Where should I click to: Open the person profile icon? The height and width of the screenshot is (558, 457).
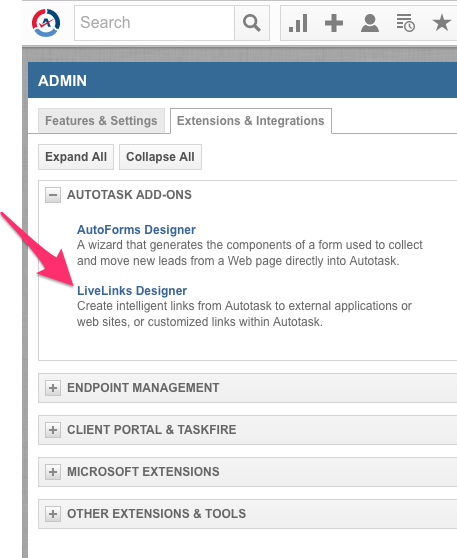pos(370,23)
